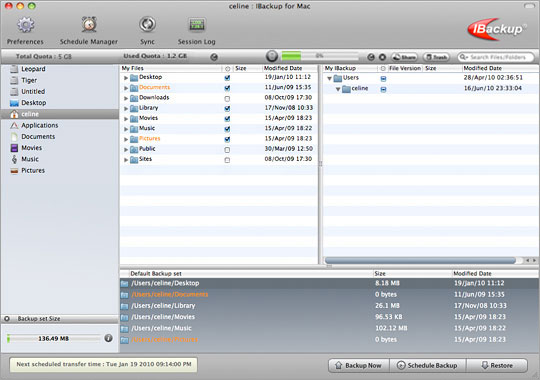Click the Default Backup set column header
Image resolution: width=540 pixels, height=380 pixels.
250,274
